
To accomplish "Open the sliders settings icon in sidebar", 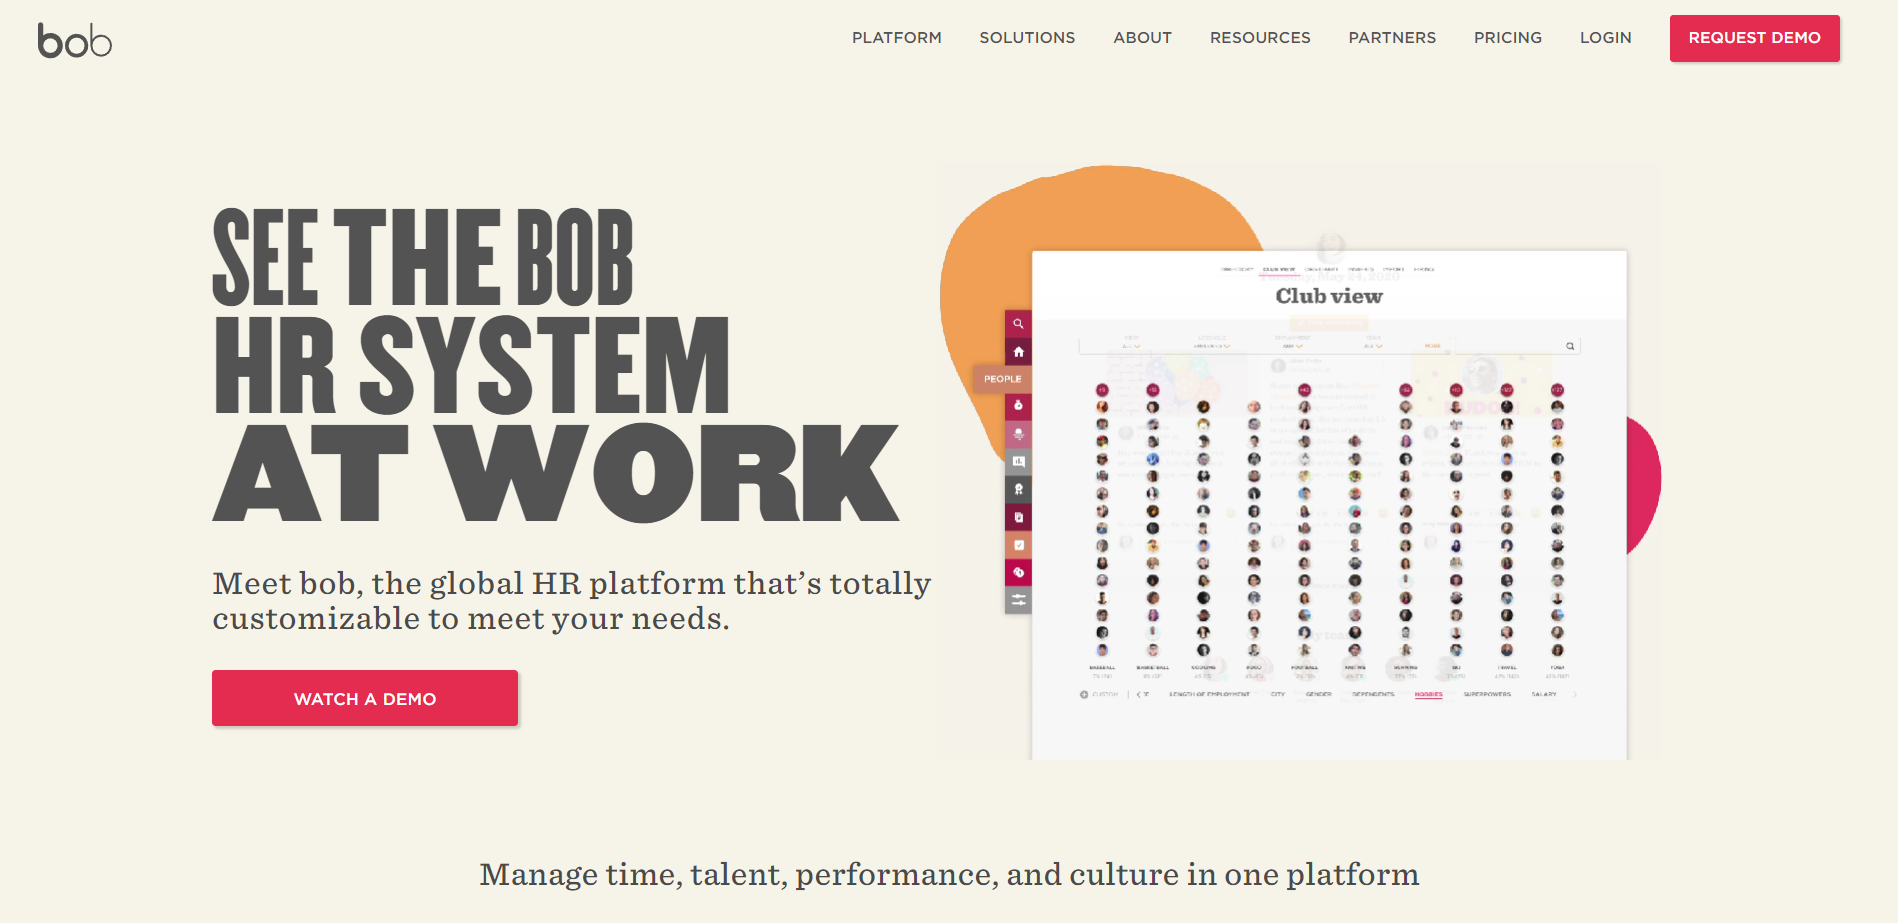I will pyautogui.click(x=1018, y=600).
